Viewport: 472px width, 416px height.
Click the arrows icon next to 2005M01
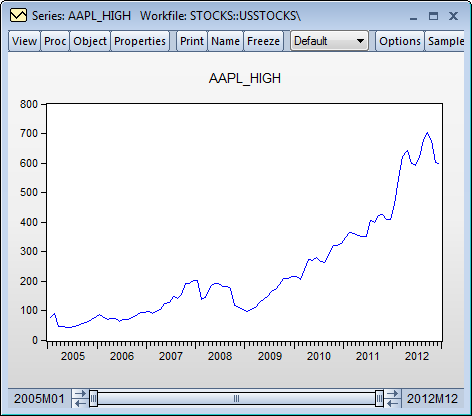click(x=80, y=398)
